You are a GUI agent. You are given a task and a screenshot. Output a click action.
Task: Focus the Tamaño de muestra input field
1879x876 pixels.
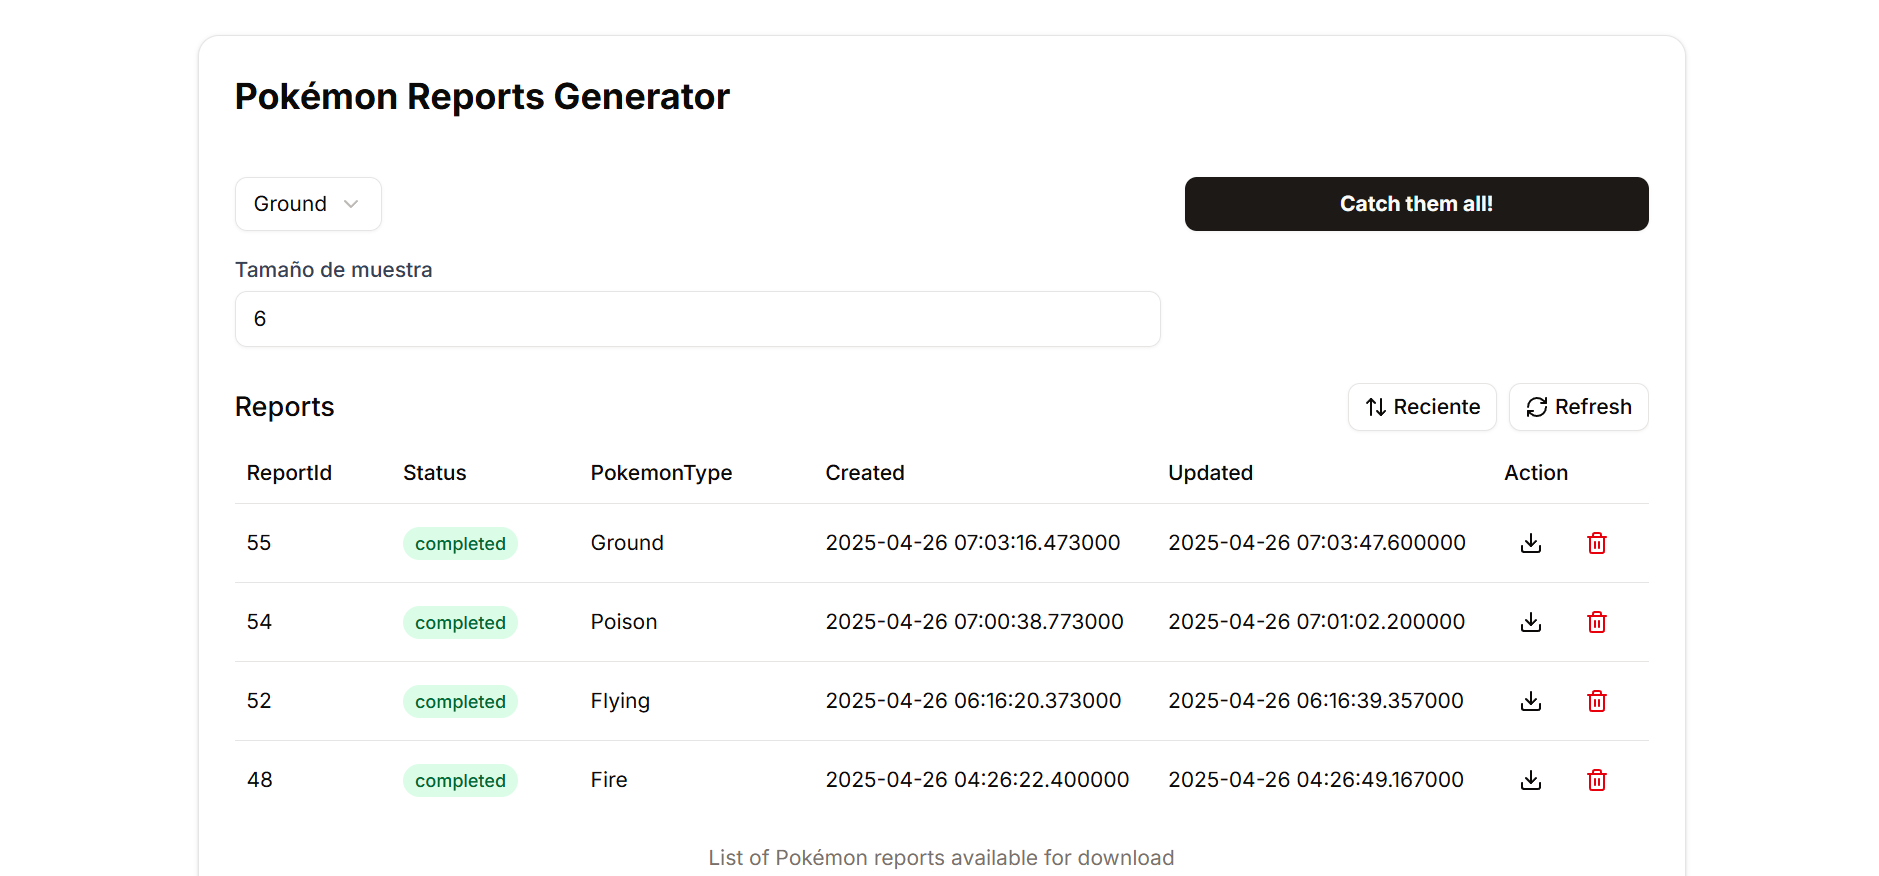point(697,319)
